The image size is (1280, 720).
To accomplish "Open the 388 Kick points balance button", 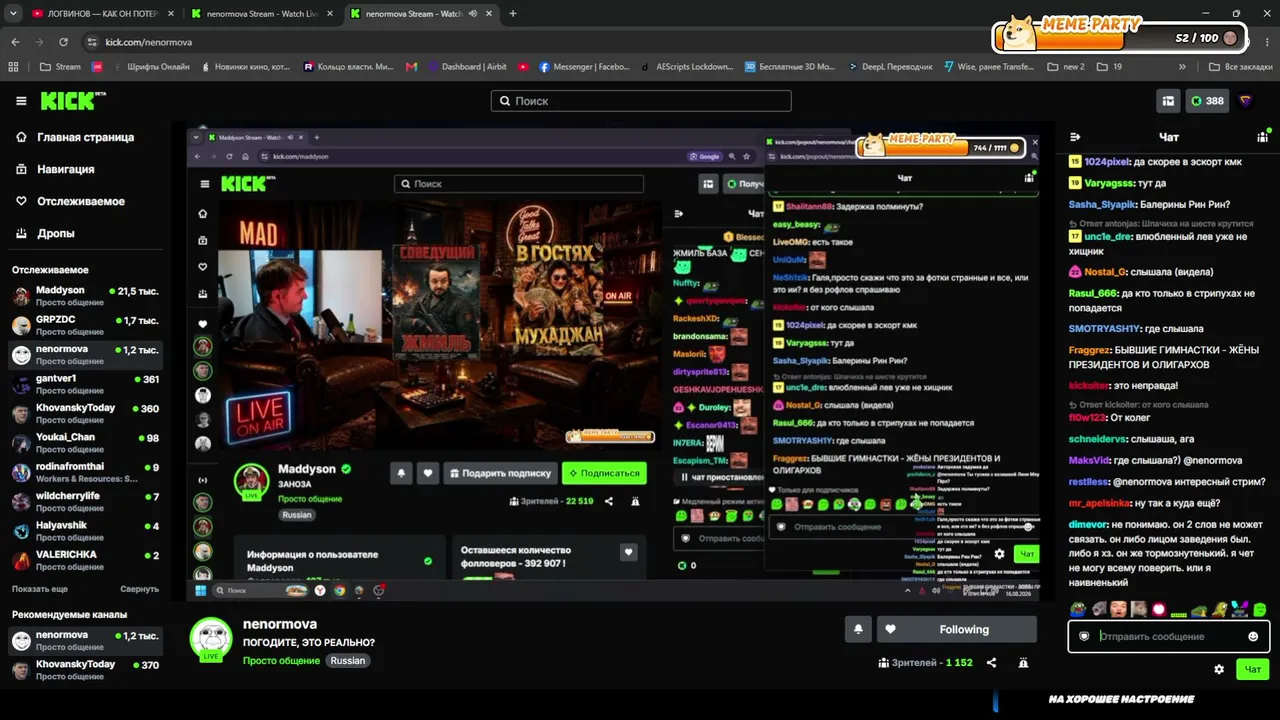I will tap(1207, 101).
